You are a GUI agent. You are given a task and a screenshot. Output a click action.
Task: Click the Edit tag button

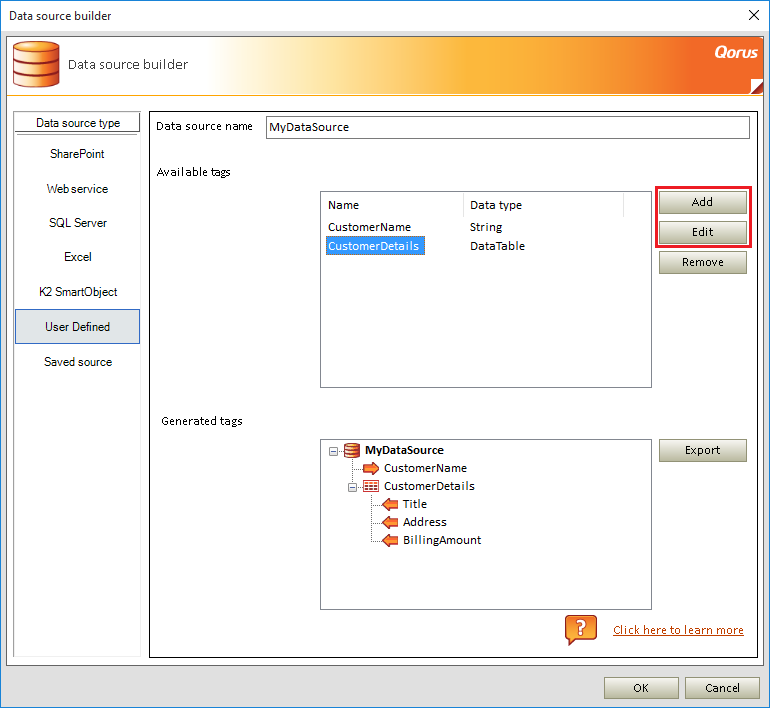point(702,232)
